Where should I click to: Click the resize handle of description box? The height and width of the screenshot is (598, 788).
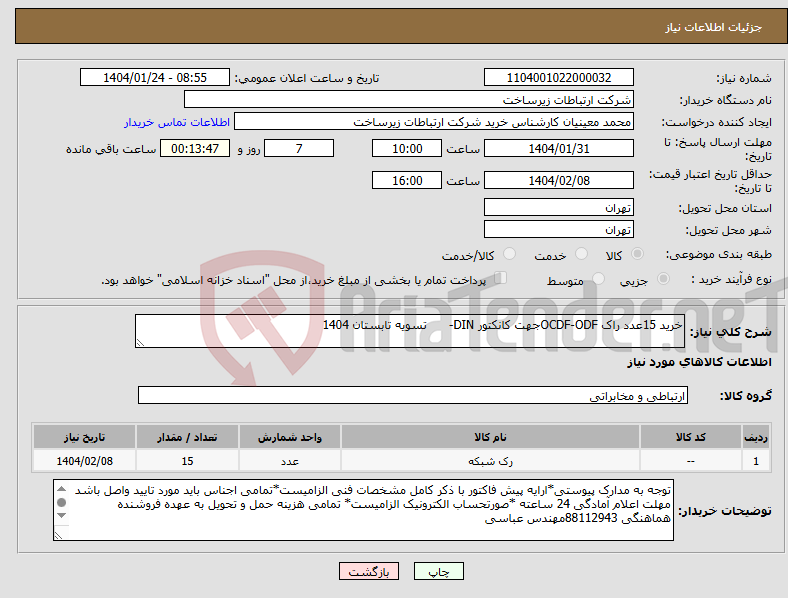click(x=140, y=342)
